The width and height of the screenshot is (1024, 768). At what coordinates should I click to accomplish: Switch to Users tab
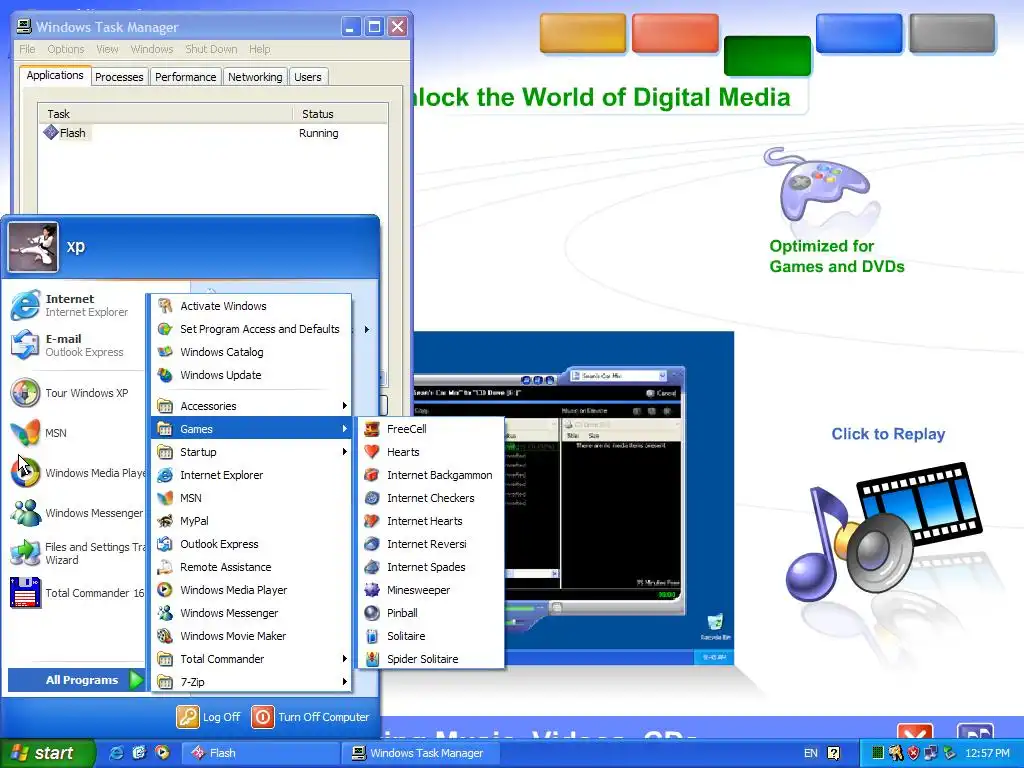pyautogui.click(x=308, y=77)
